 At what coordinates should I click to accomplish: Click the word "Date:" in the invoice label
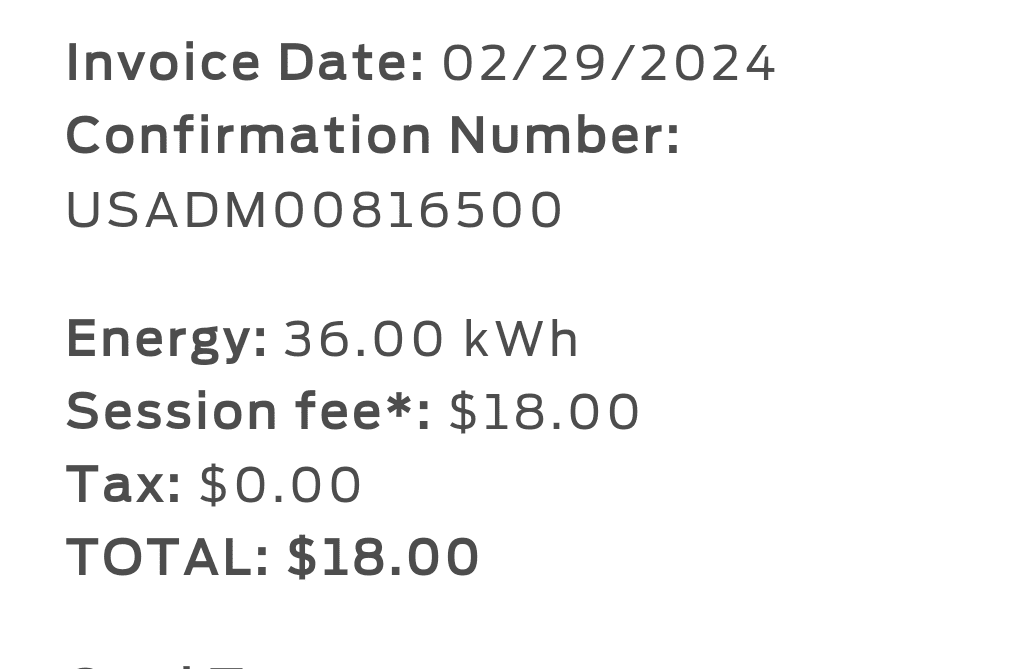[350, 64]
